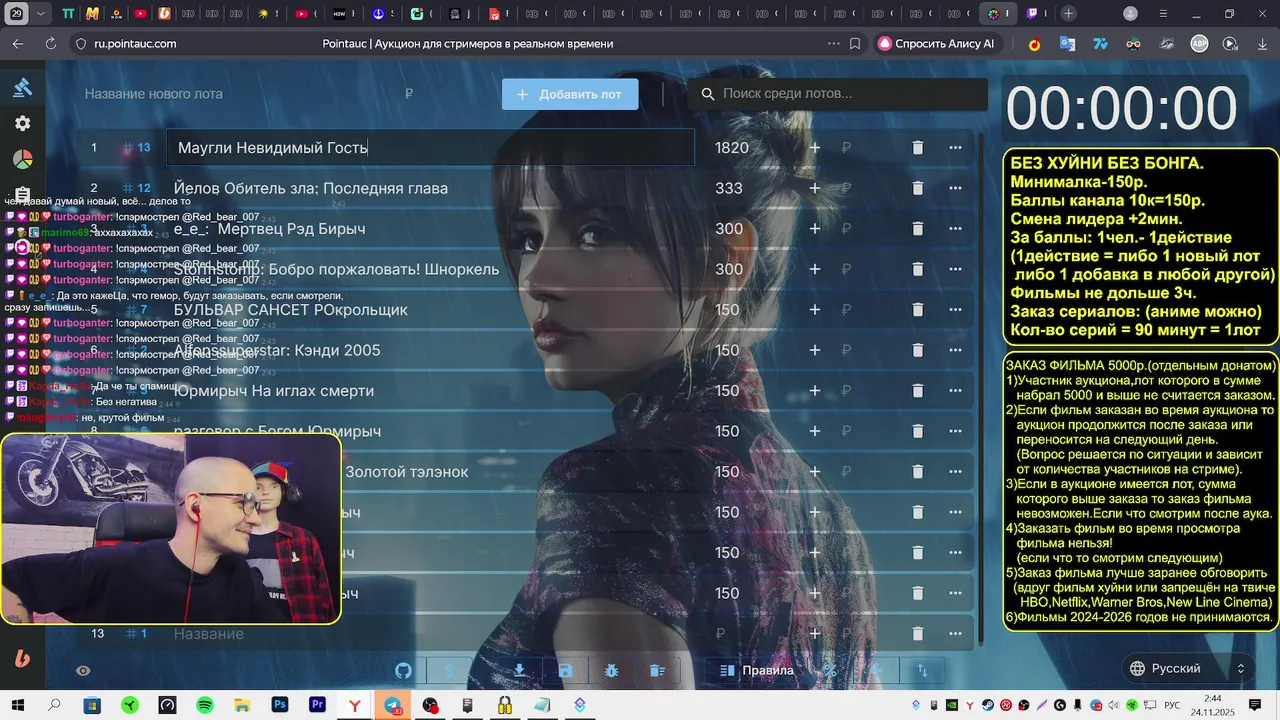Click the browser back arrow
Screen dimensions: 1280x720
[18, 44]
